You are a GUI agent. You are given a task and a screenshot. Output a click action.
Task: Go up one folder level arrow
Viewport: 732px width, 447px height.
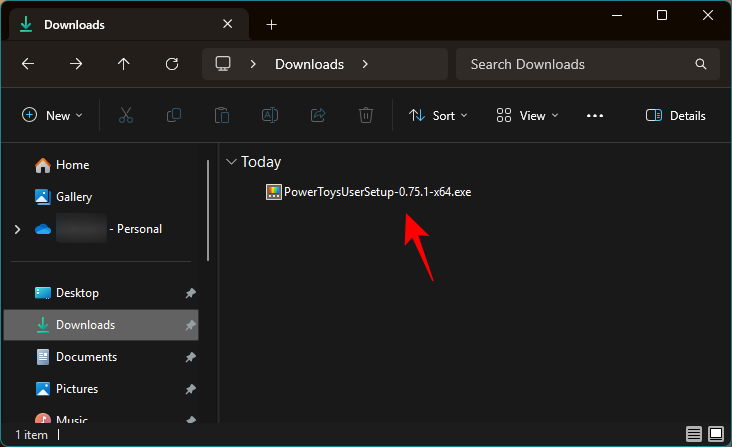tap(124, 64)
